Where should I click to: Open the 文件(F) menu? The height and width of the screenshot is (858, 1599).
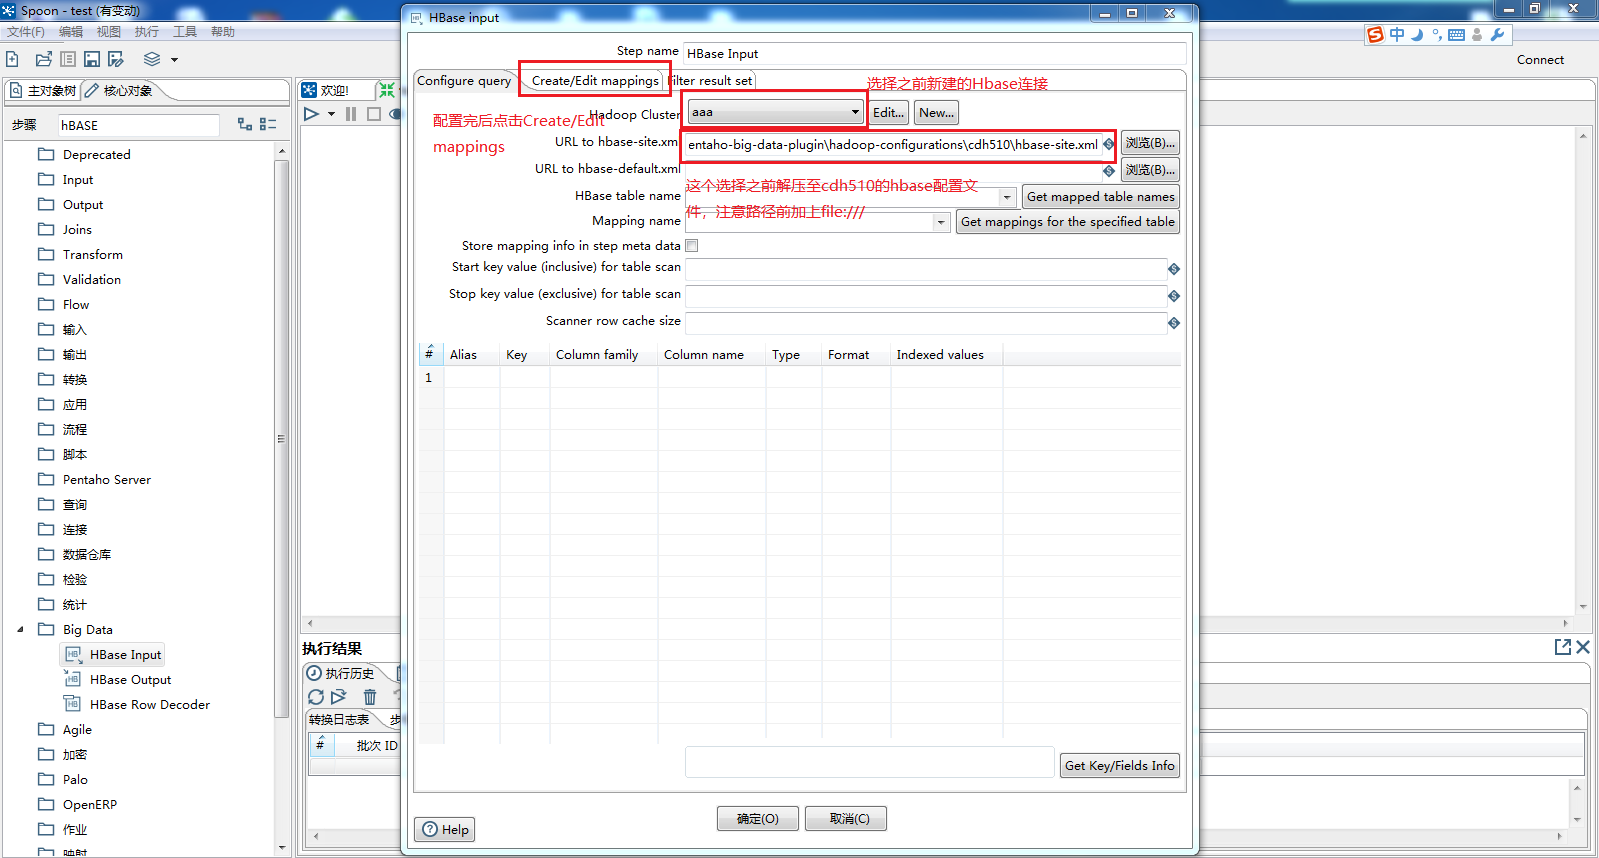pyautogui.click(x=26, y=32)
